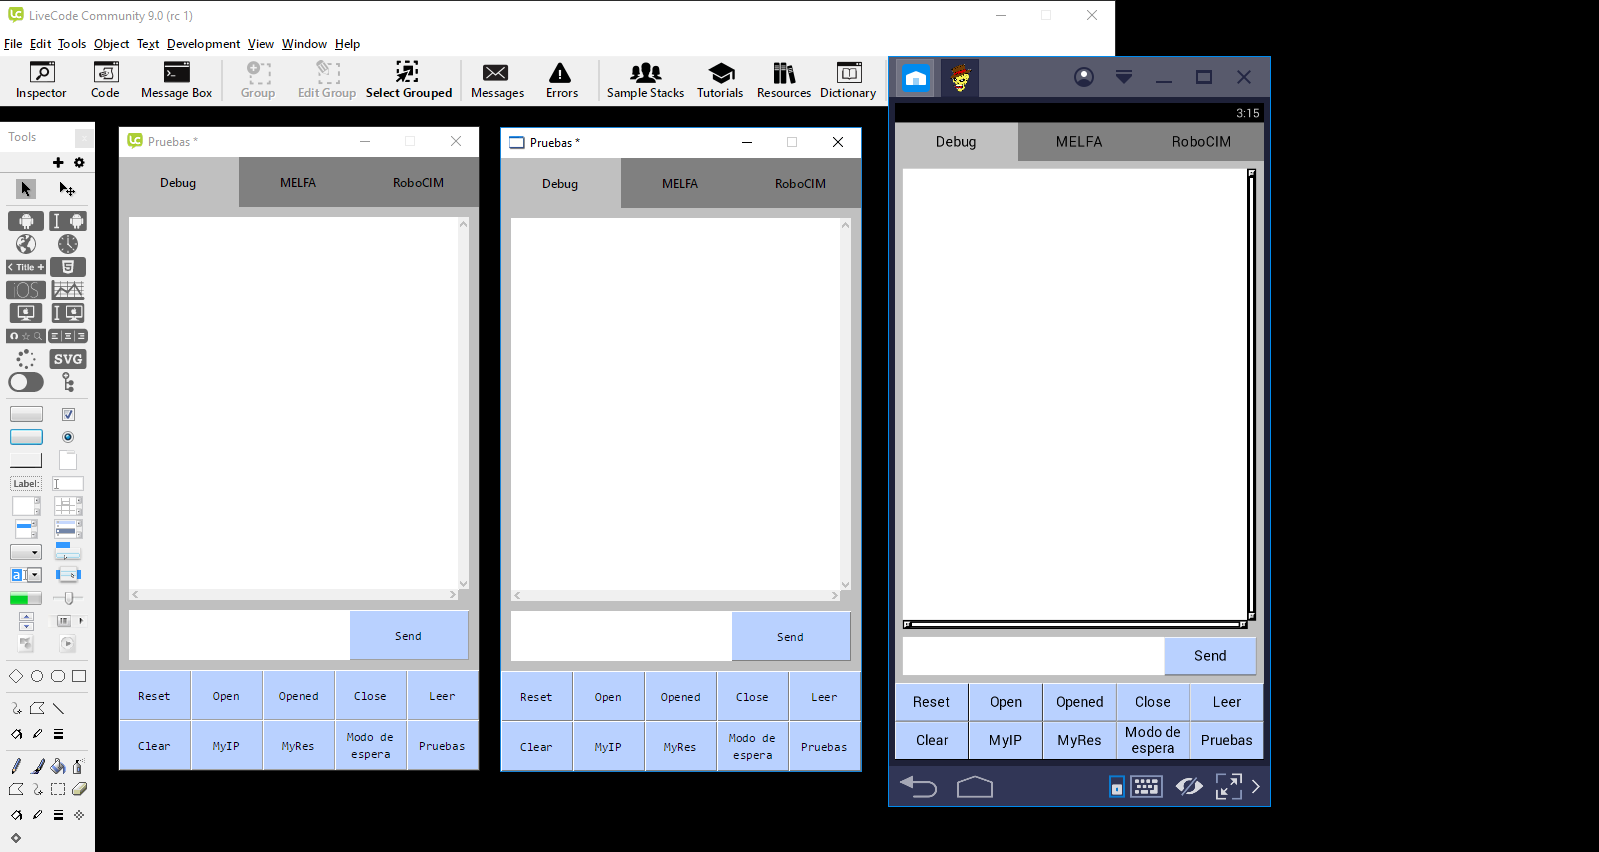
Task: Expand the emulator bottom bar chevron
Action: [x=1256, y=787]
